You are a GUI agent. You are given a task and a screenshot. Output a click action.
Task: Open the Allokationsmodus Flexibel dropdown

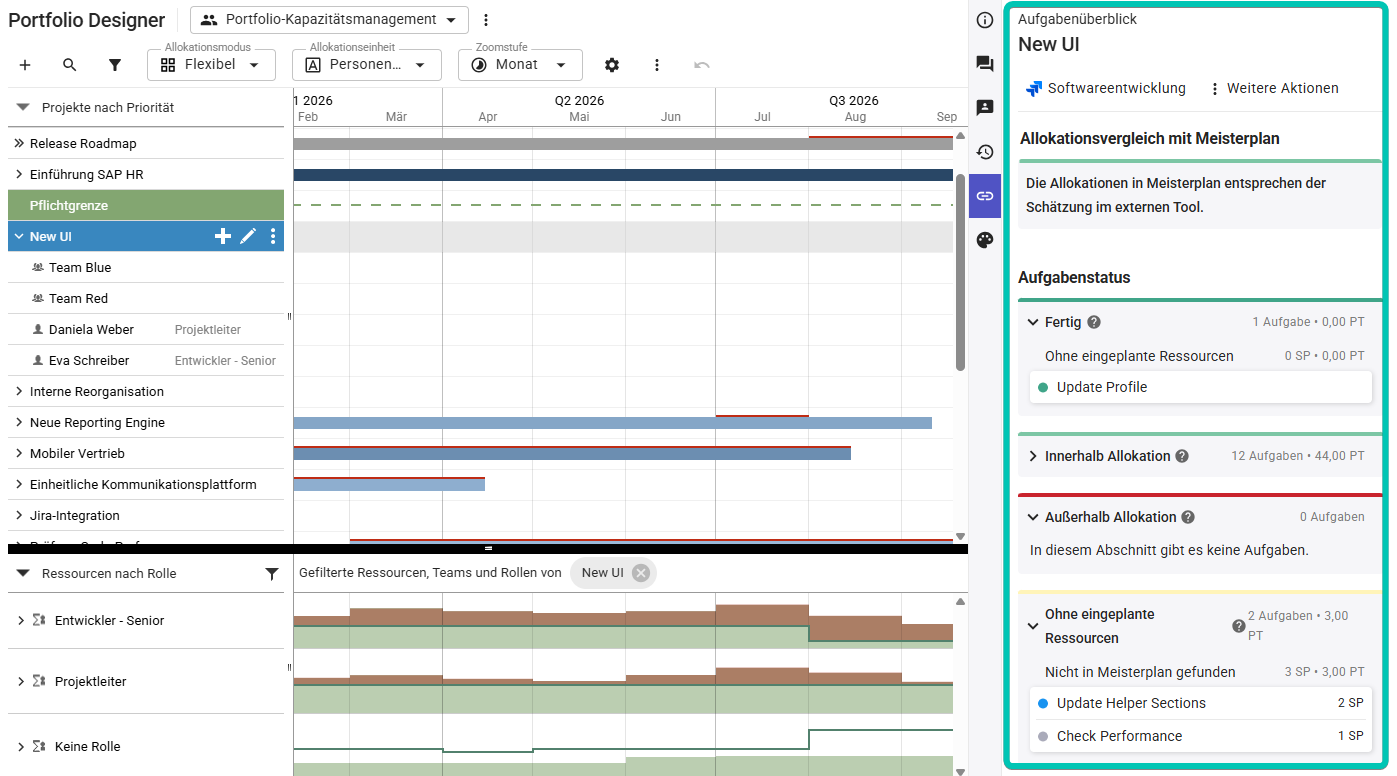(x=210, y=65)
